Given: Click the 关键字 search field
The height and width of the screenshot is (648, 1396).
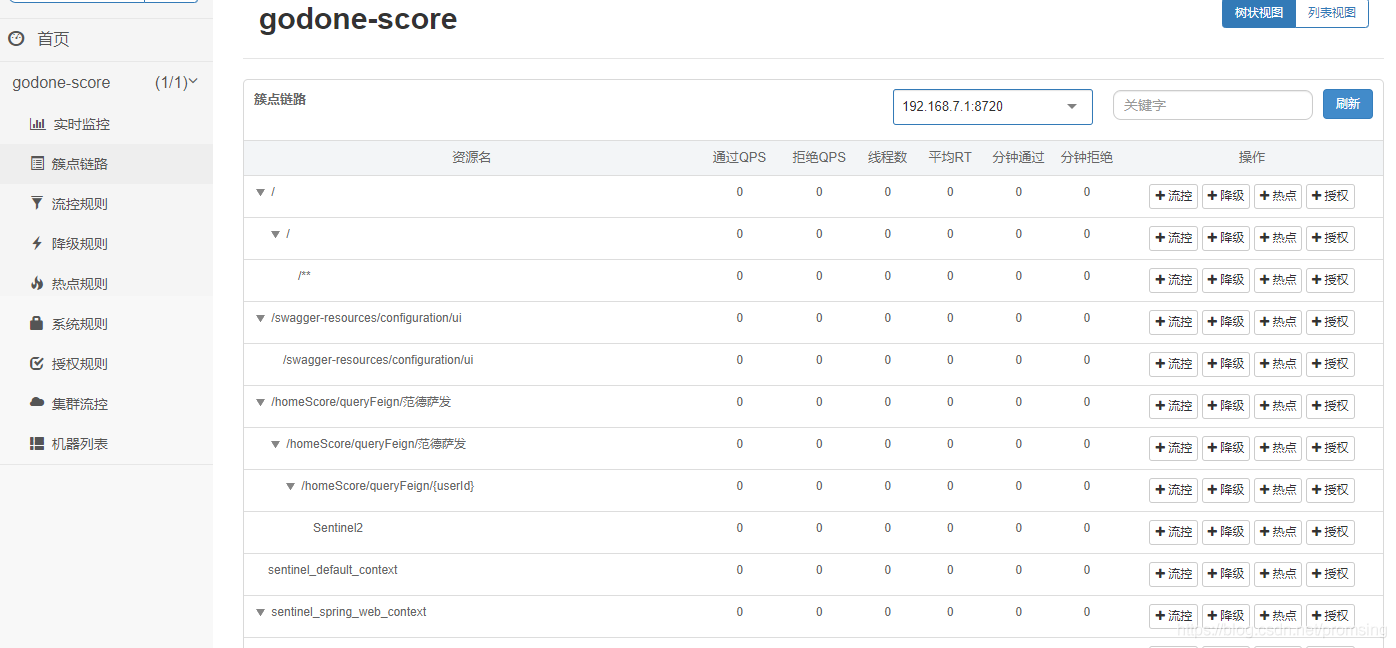Looking at the screenshot, I should click(1212, 105).
